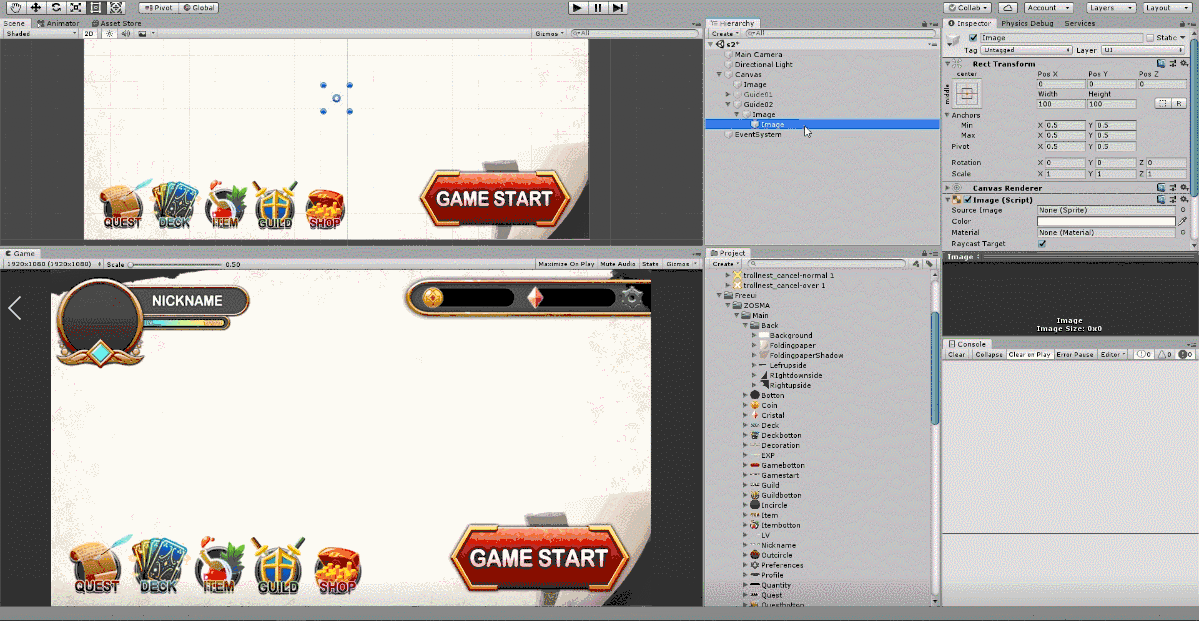Click the Clear button in Console

[957, 355]
